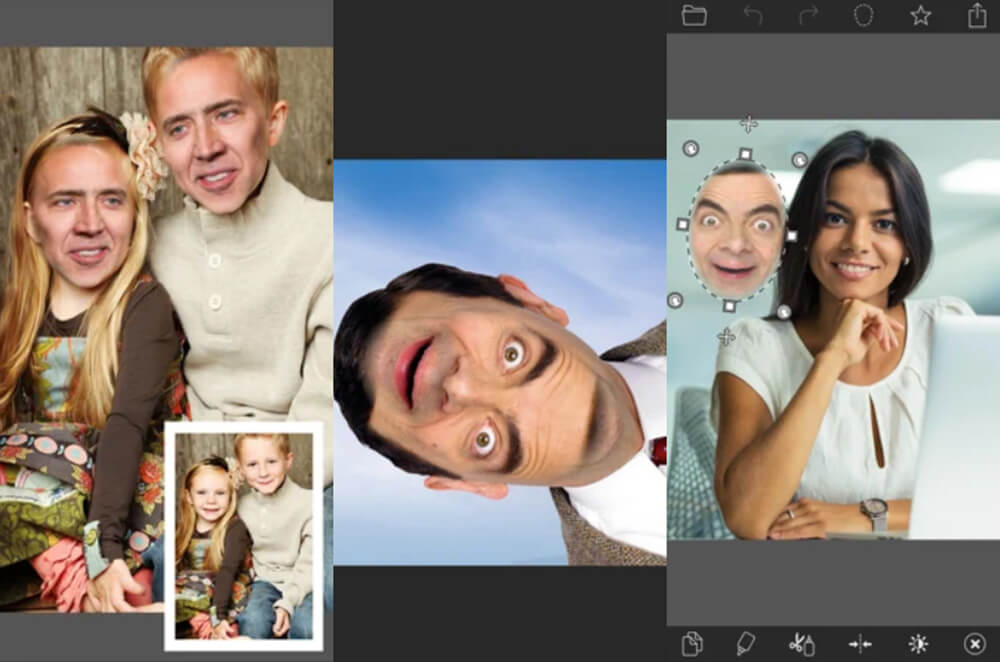Viewport: 1000px width, 662px height.
Task: Click the undo arrow
Action: tap(753, 15)
